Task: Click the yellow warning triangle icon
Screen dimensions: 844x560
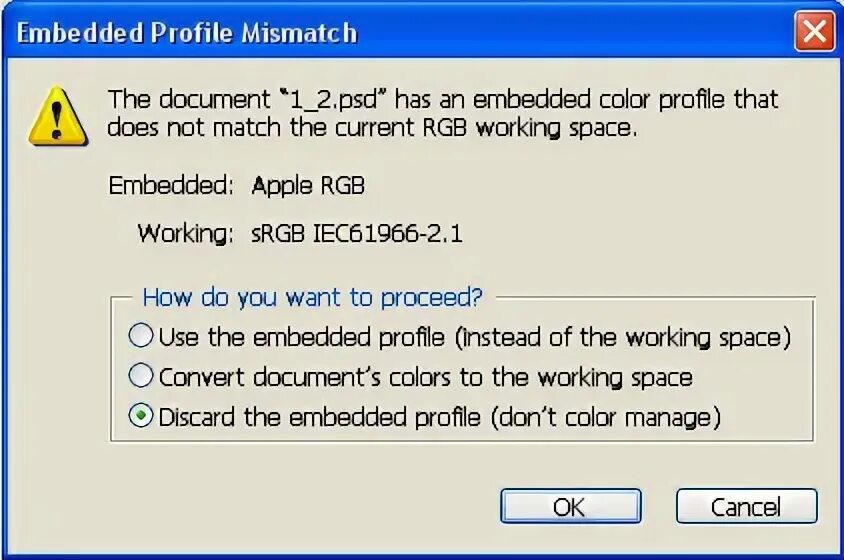Action: point(56,116)
